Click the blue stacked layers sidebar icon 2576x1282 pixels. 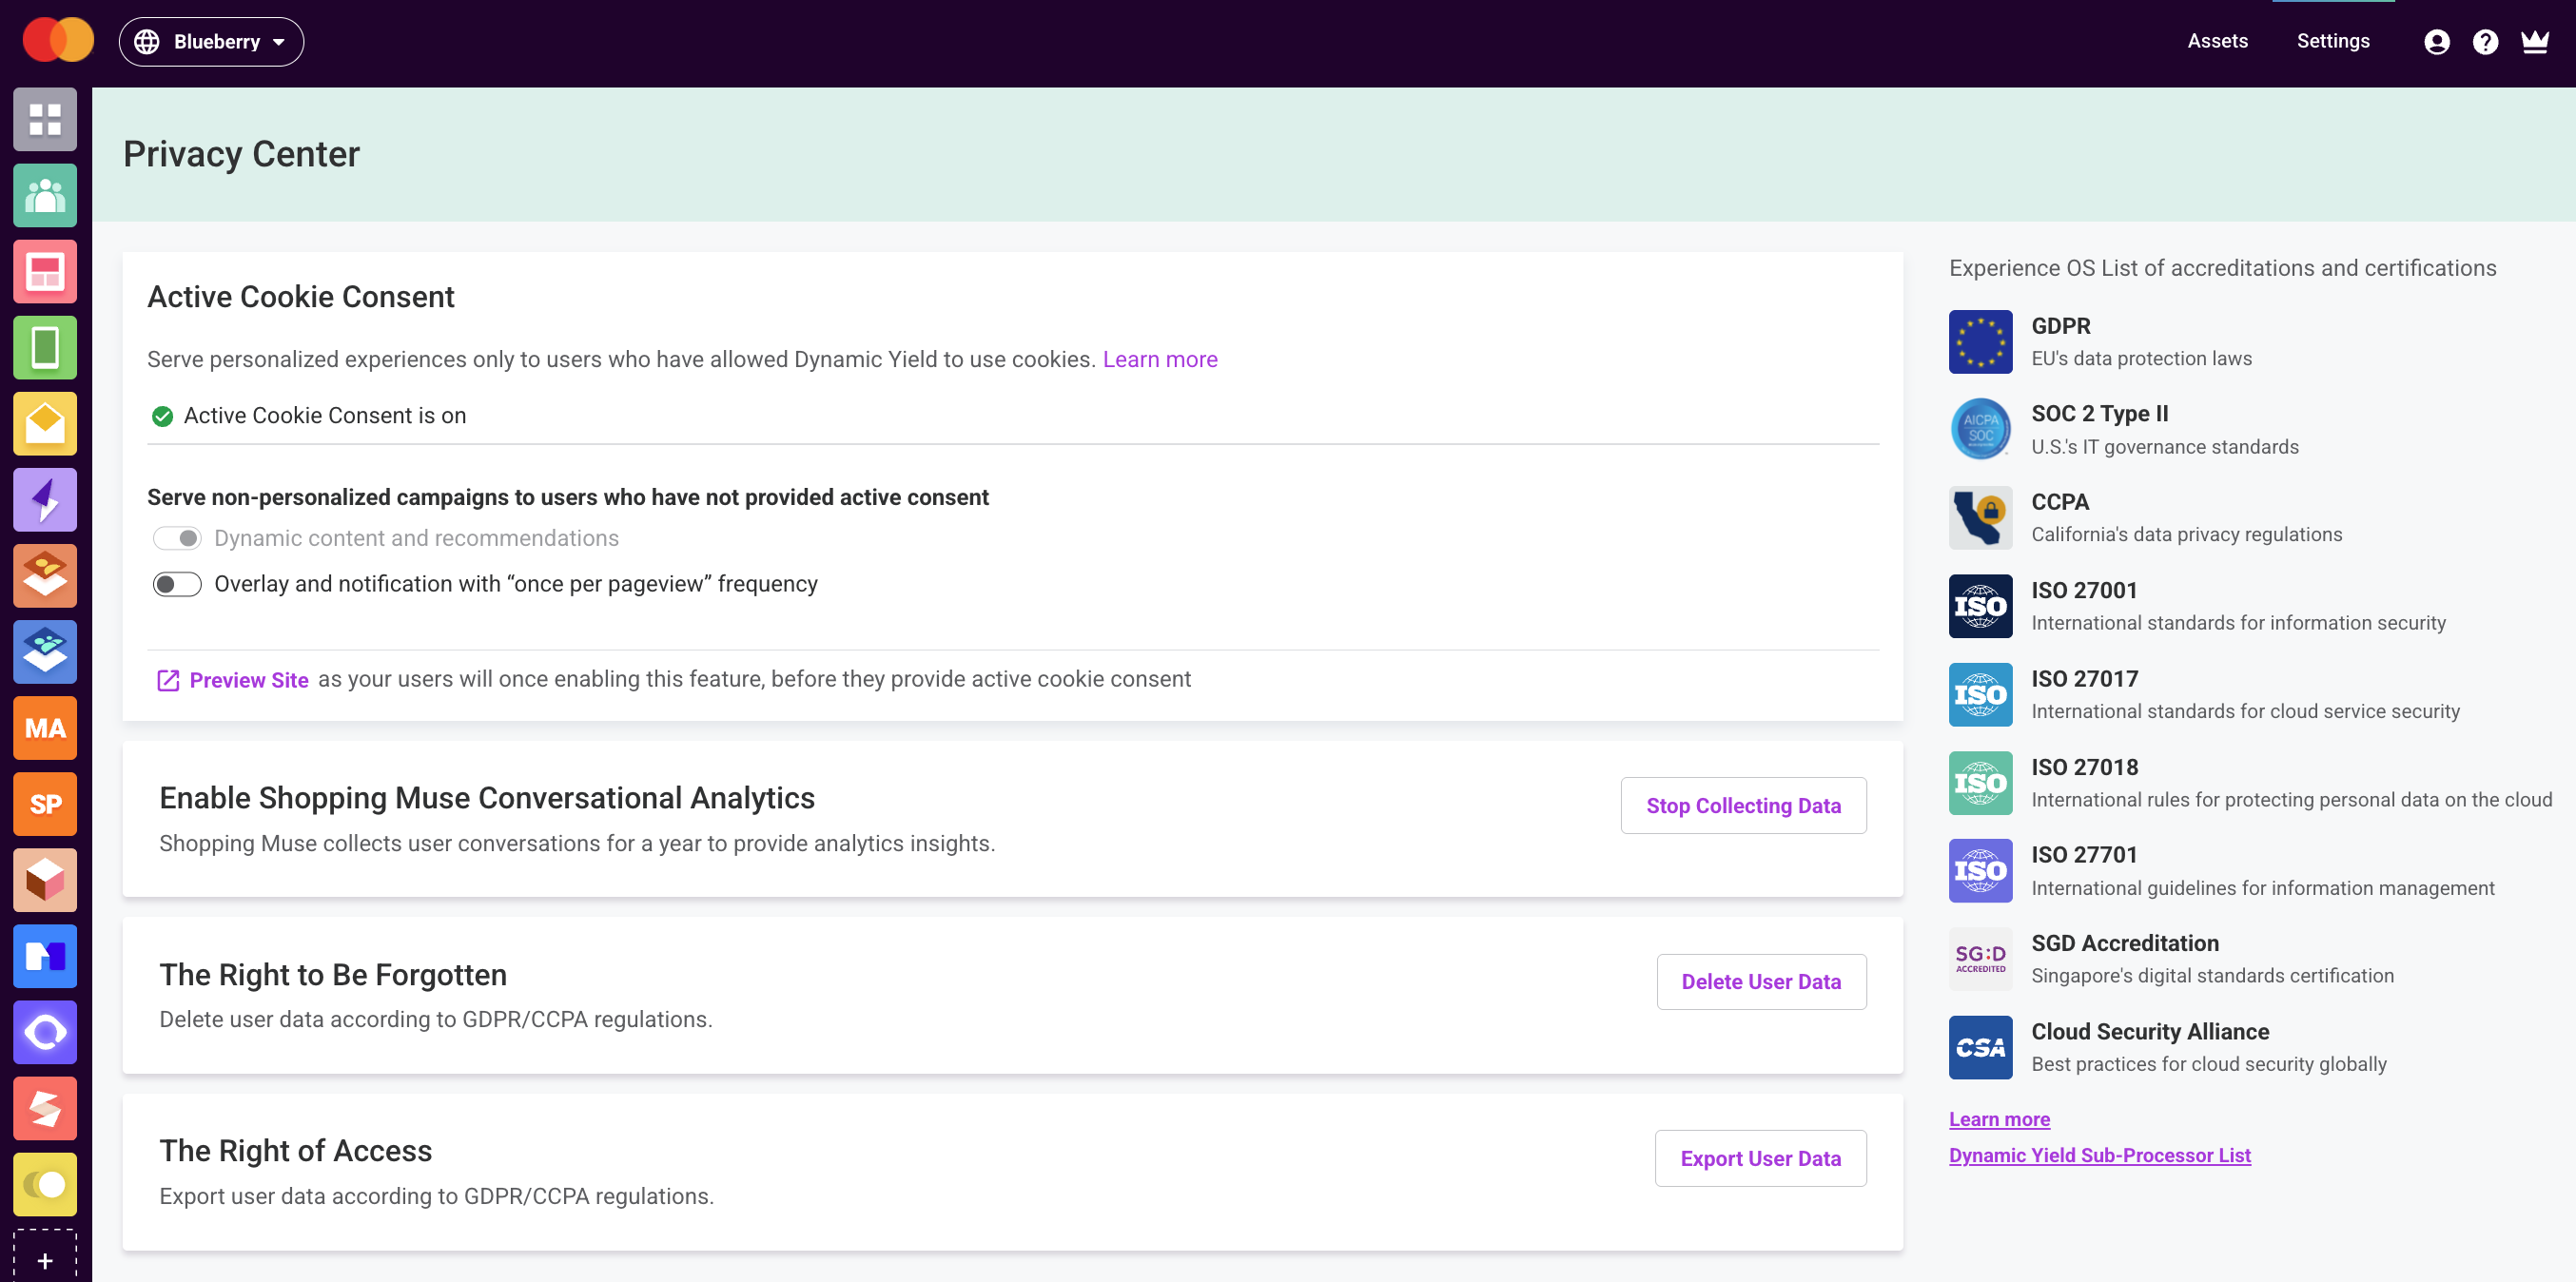pos(45,652)
